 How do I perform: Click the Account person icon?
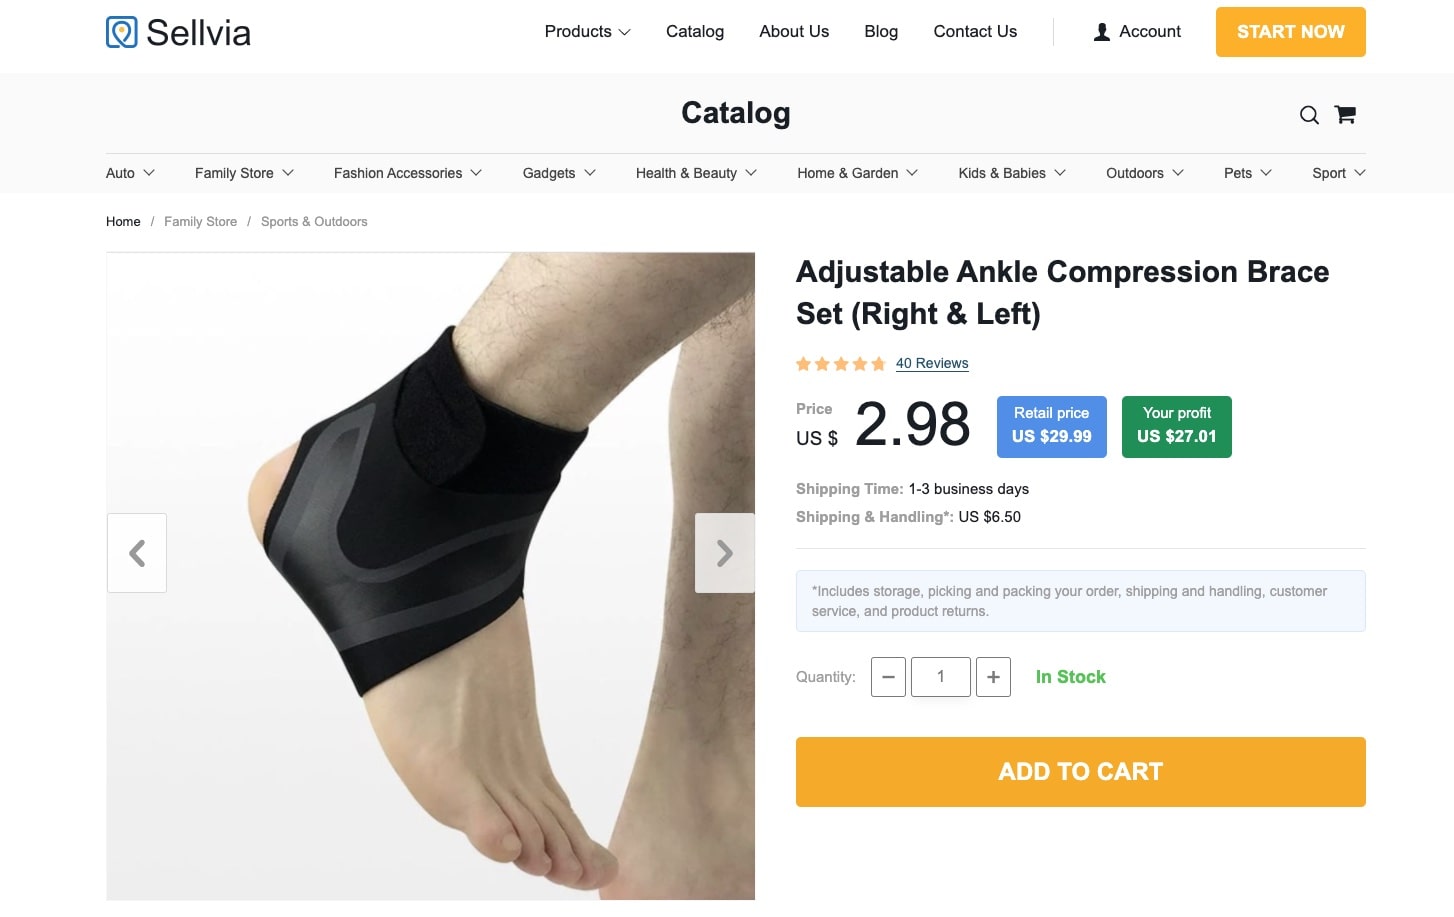(1101, 31)
